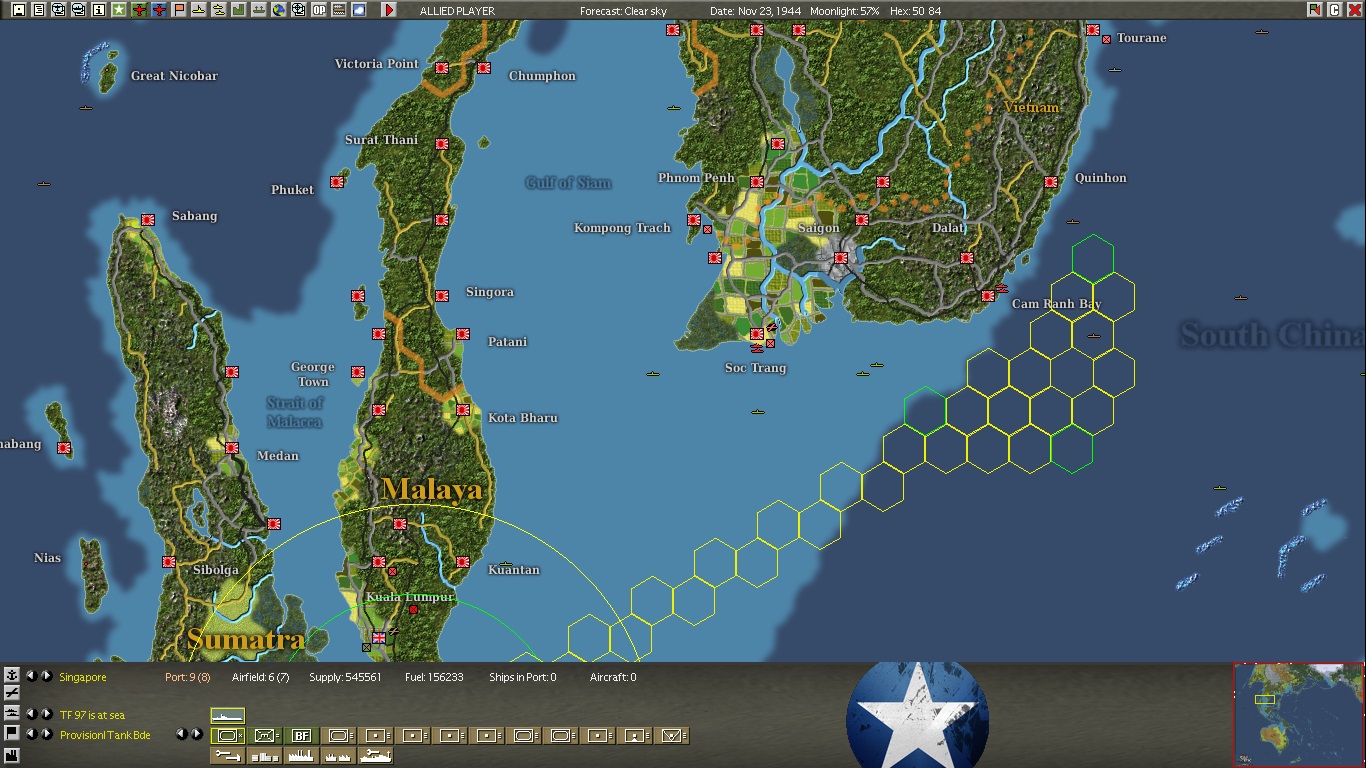Select the last unit icon in the unit row
Screen dimensions: 1366x768
pyautogui.click(x=672, y=735)
